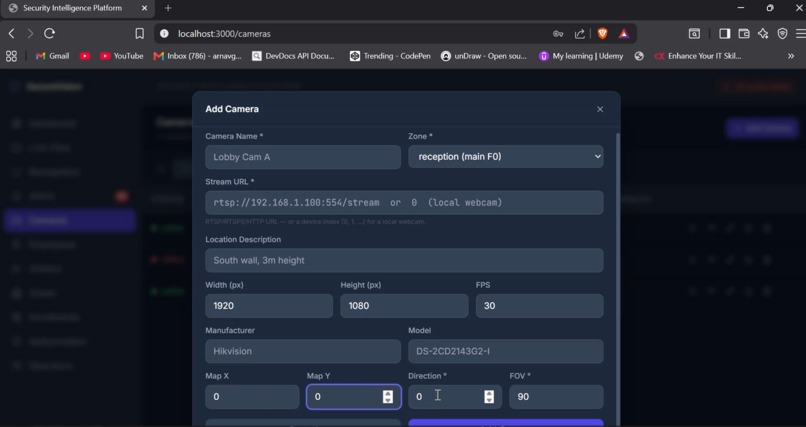Image resolution: width=806 pixels, height=427 pixels.
Task: Open Trending - CodePen bookmark
Action: [390, 56]
